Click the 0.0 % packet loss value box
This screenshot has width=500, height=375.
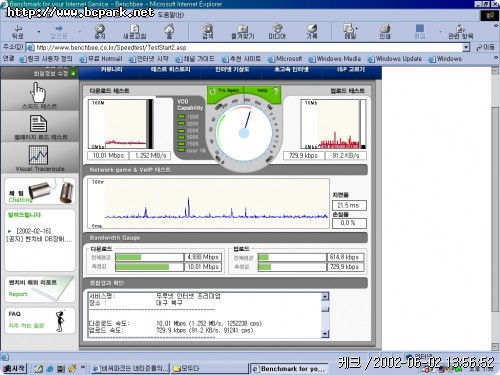pos(349,223)
